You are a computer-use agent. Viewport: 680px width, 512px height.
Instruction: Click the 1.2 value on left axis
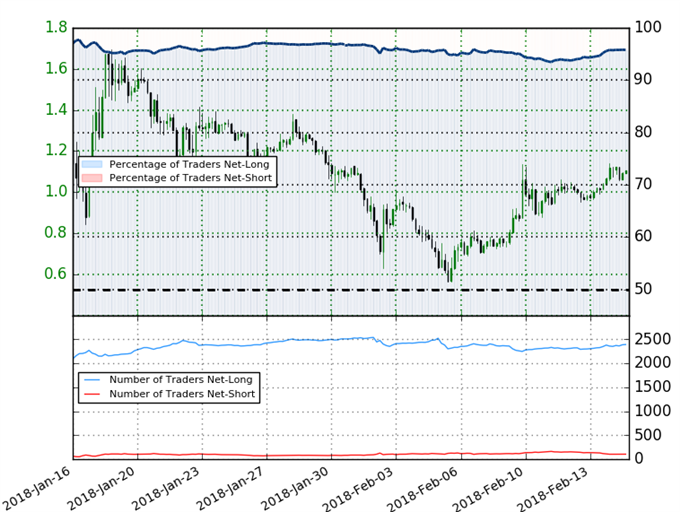pyautogui.click(x=56, y=150)
